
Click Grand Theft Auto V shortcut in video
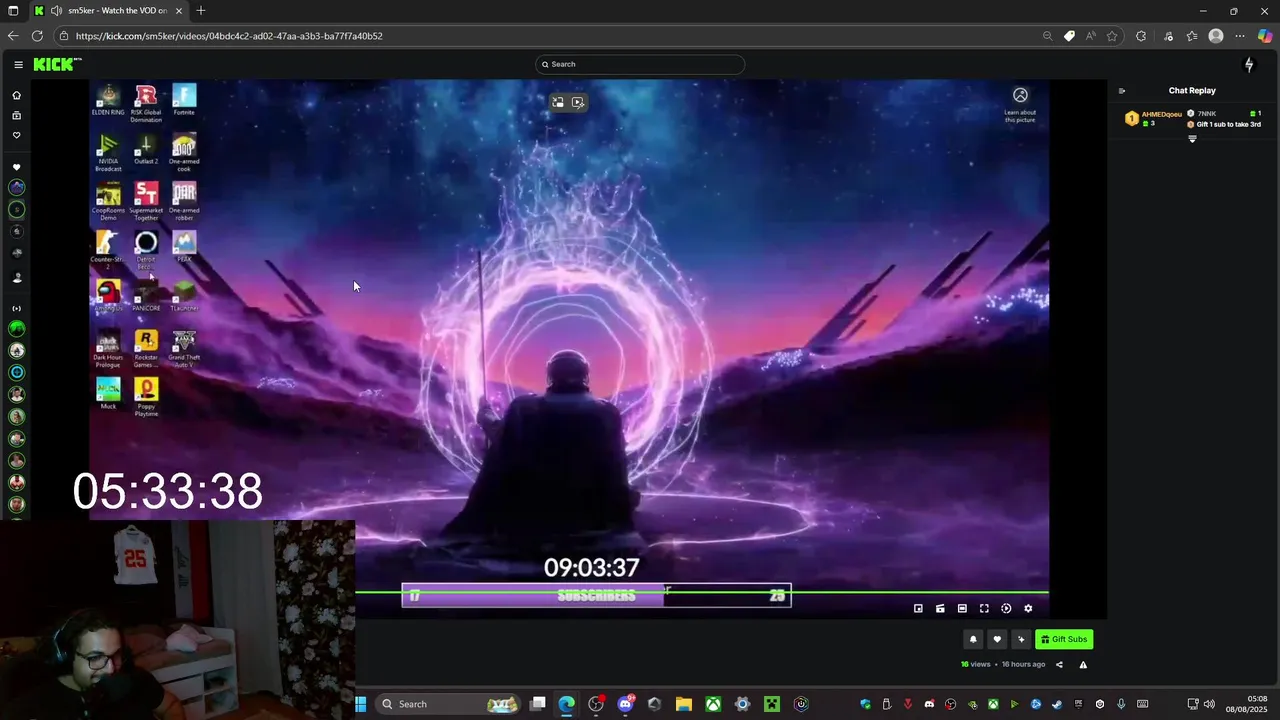tap(184, 348)
